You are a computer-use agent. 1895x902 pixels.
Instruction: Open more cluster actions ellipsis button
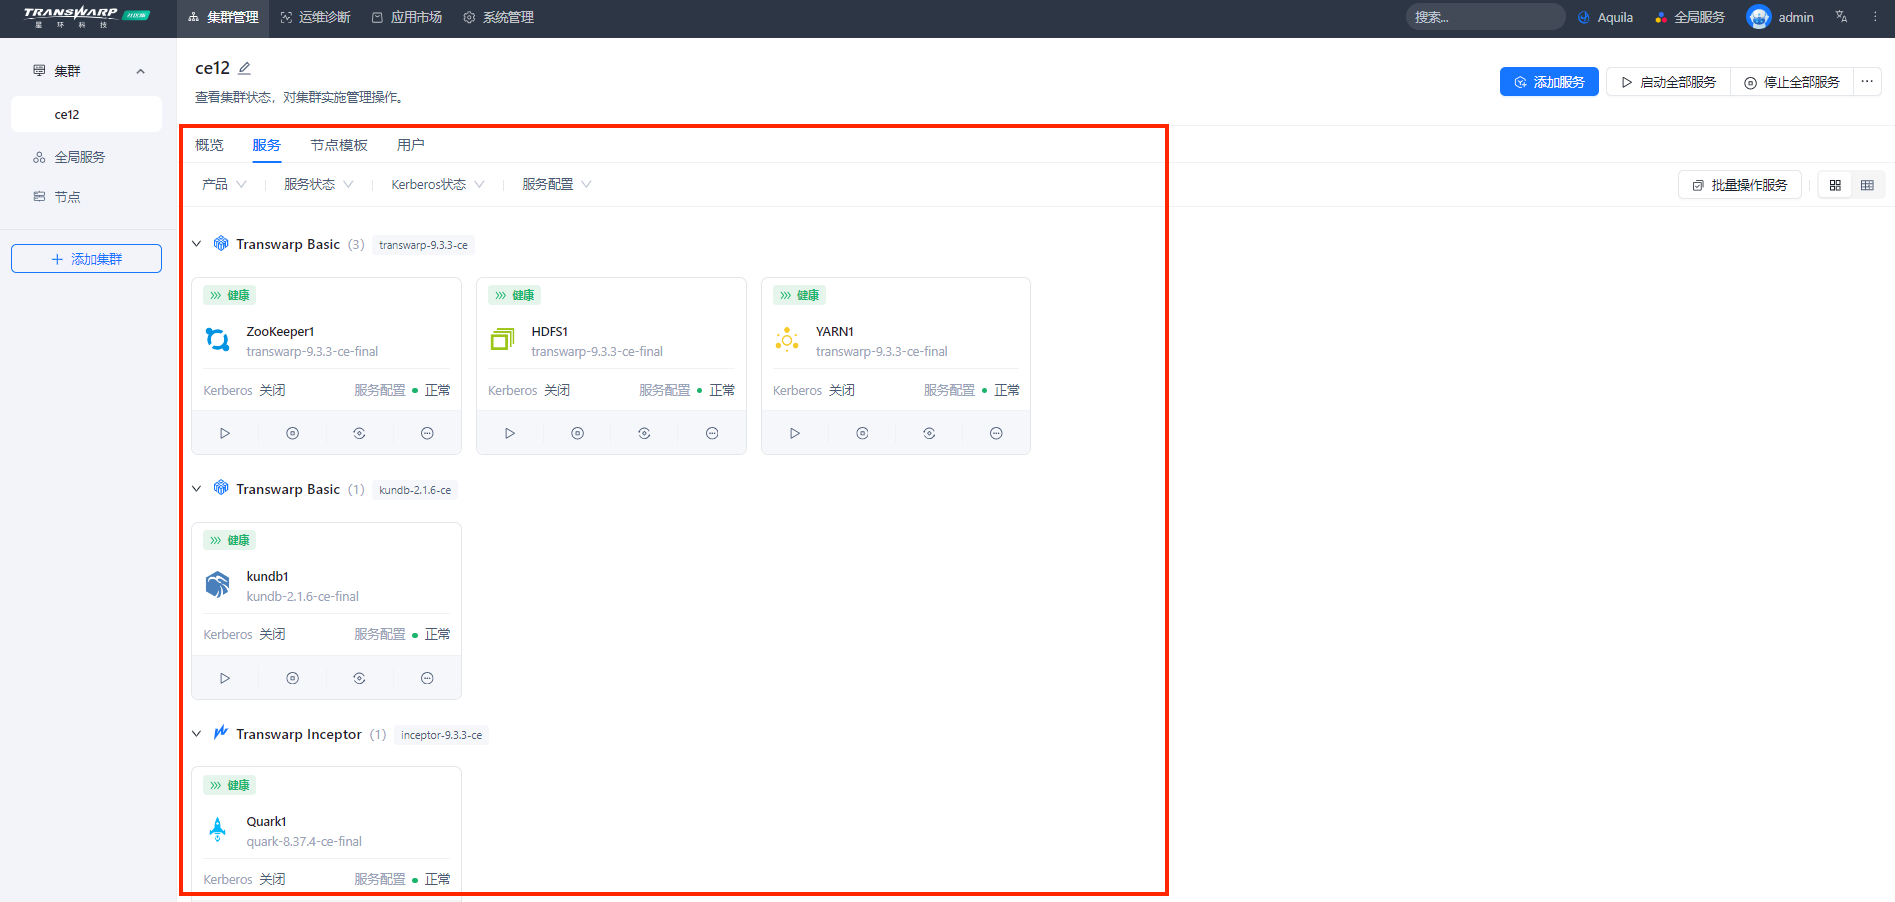[x=1867, y=82]
